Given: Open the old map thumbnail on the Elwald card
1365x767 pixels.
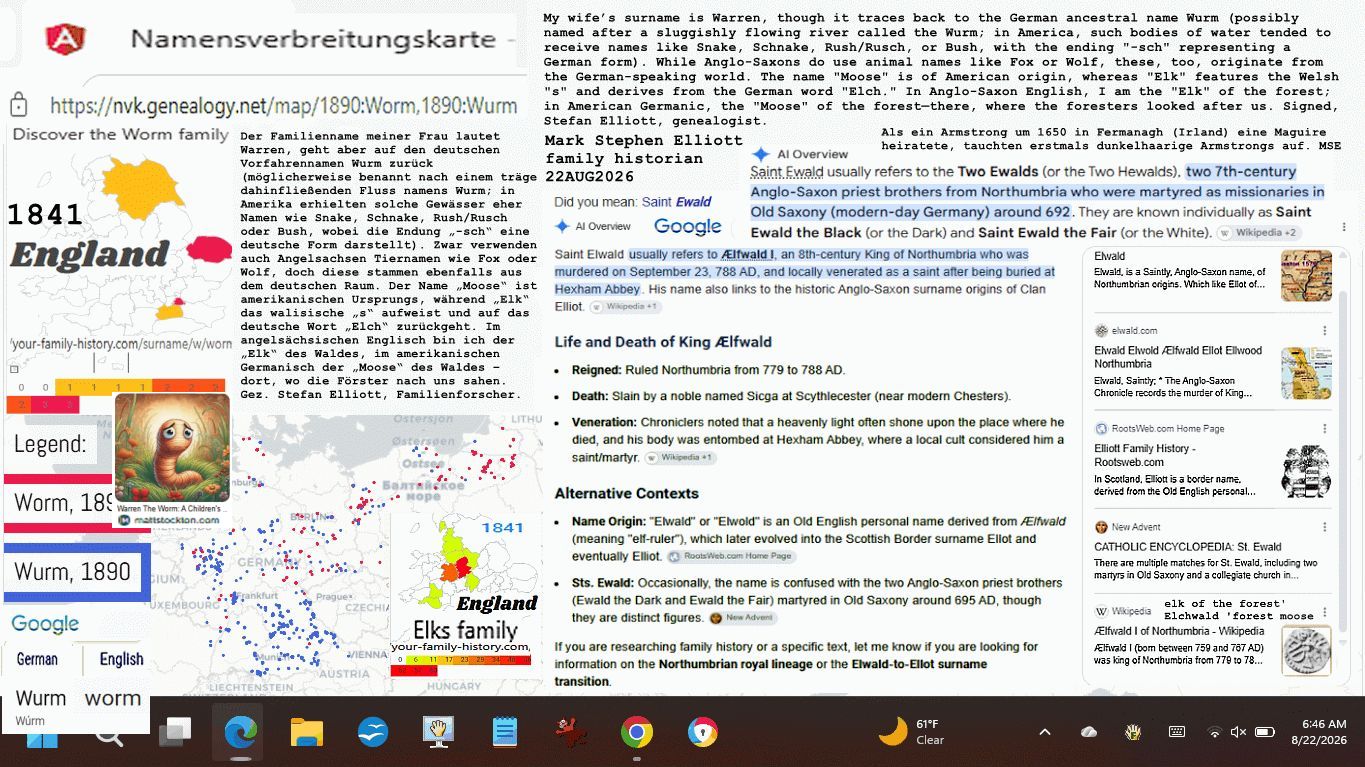Looking at the screenshot, I should 1306,276.
